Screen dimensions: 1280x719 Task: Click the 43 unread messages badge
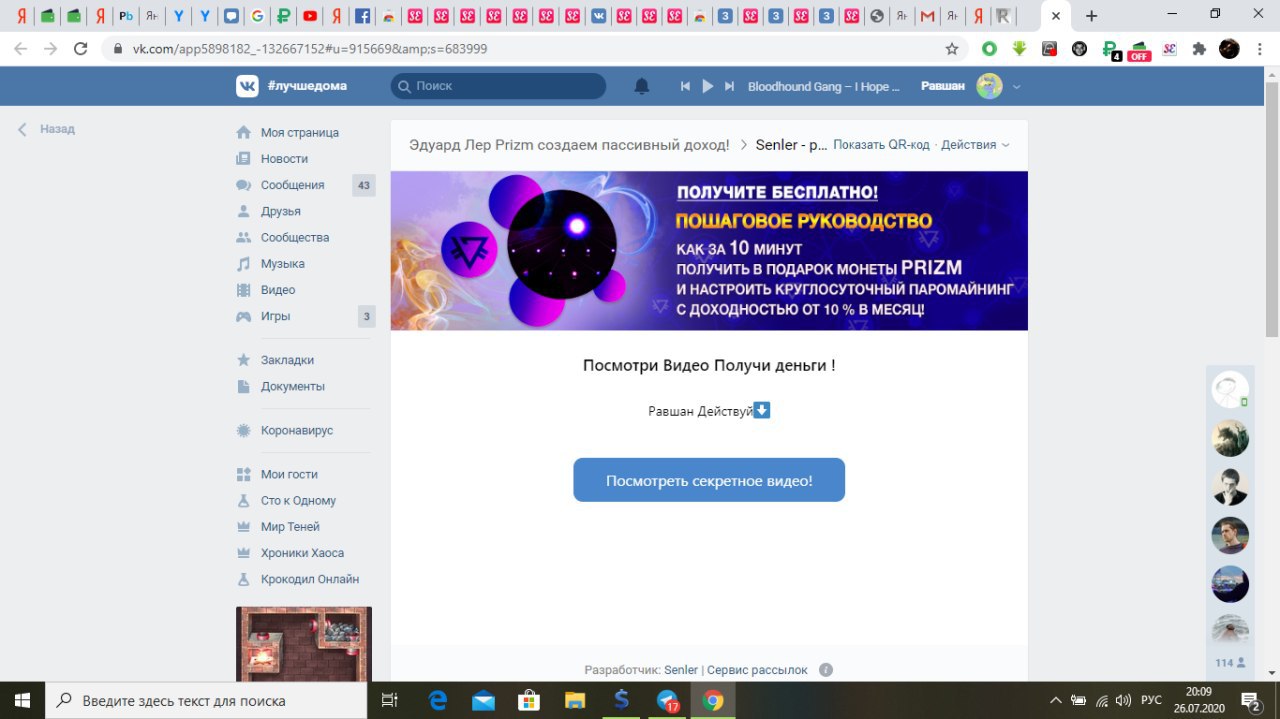click(x=364, y=185)
